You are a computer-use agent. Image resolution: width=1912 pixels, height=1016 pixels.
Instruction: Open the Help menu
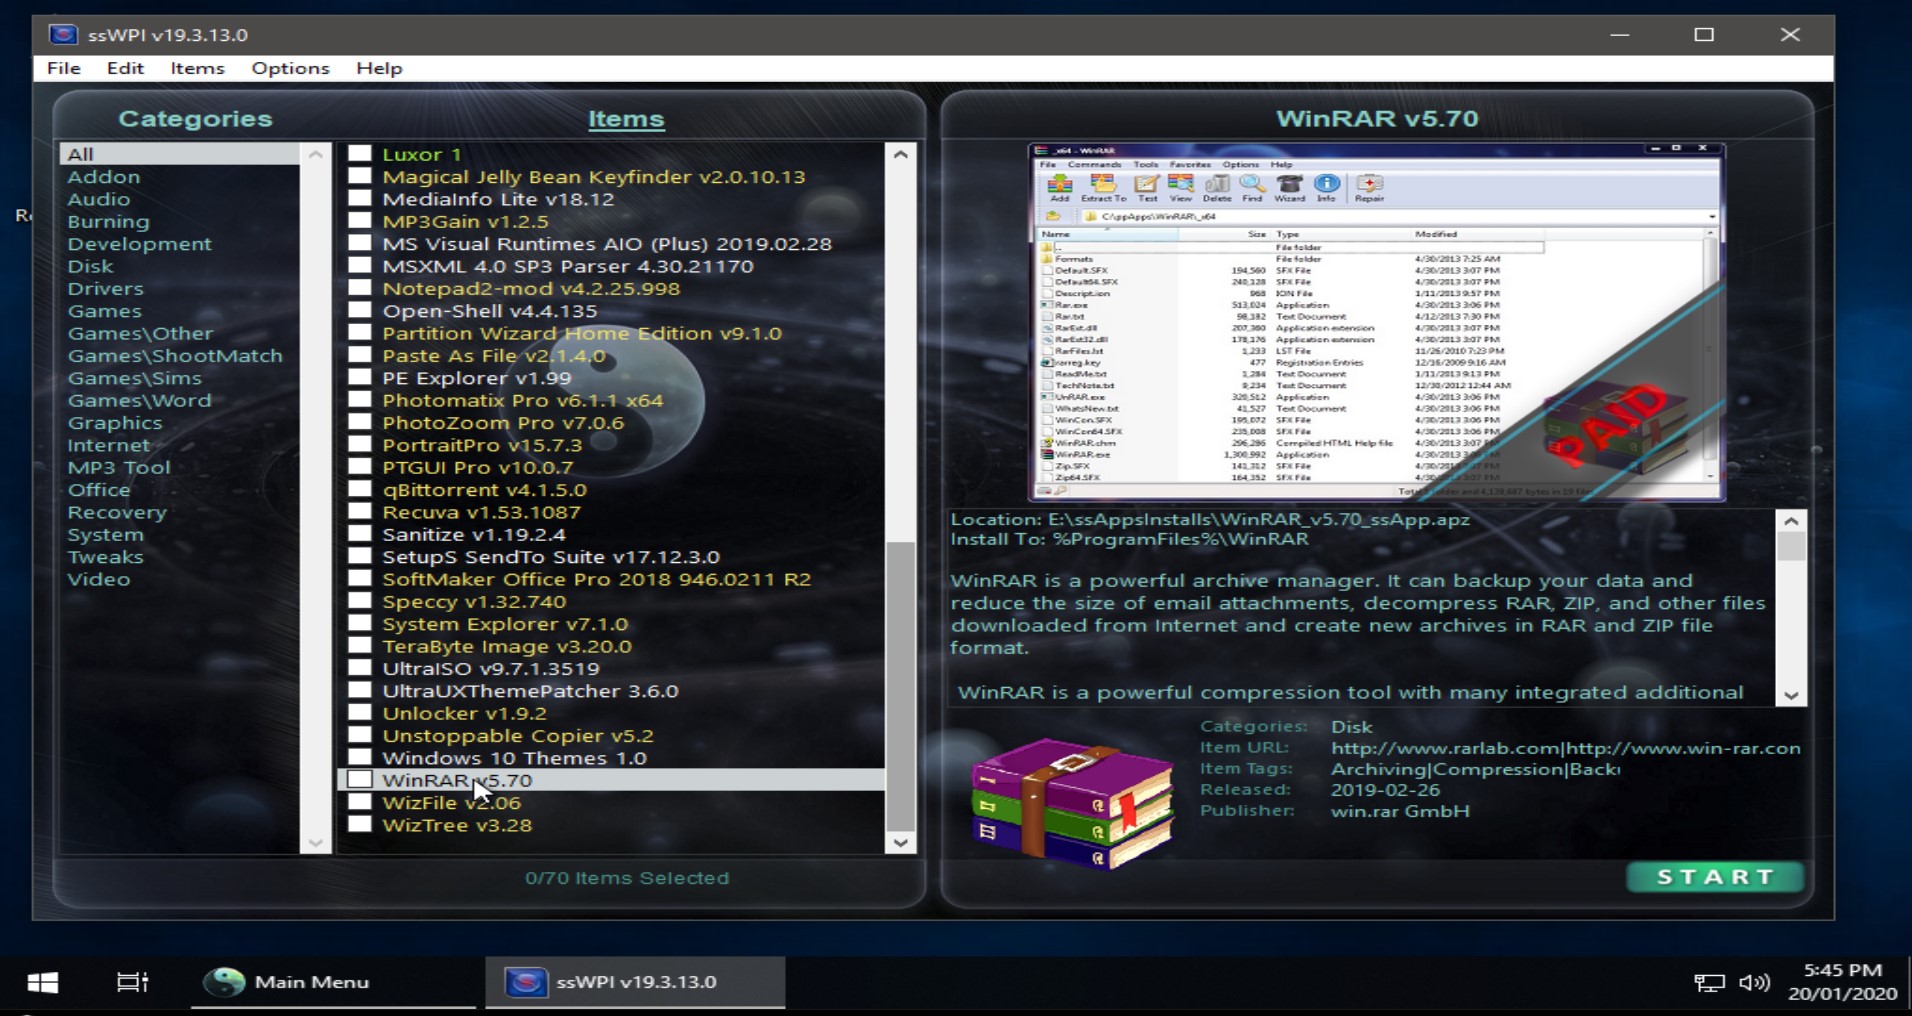coord(379,68)
